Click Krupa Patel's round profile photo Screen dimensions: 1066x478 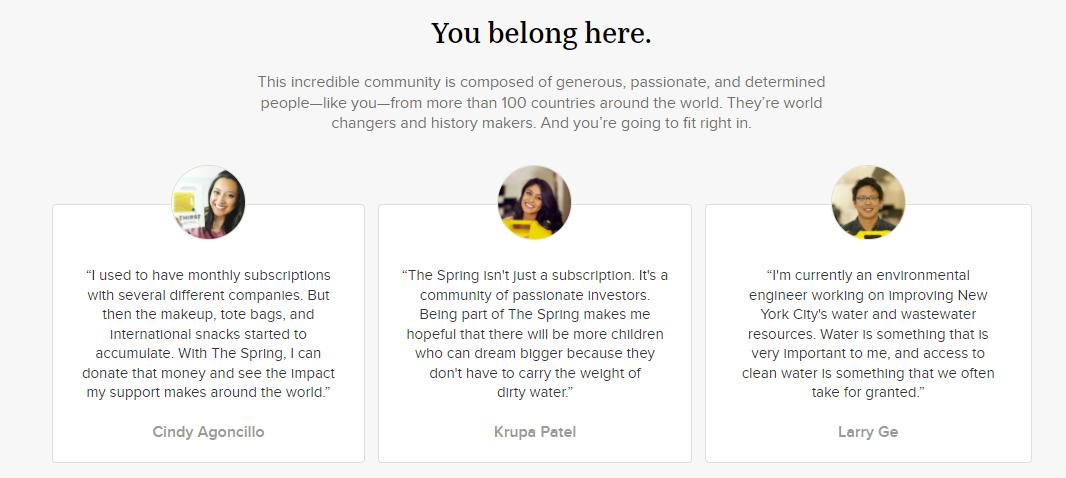pos(534,202)
